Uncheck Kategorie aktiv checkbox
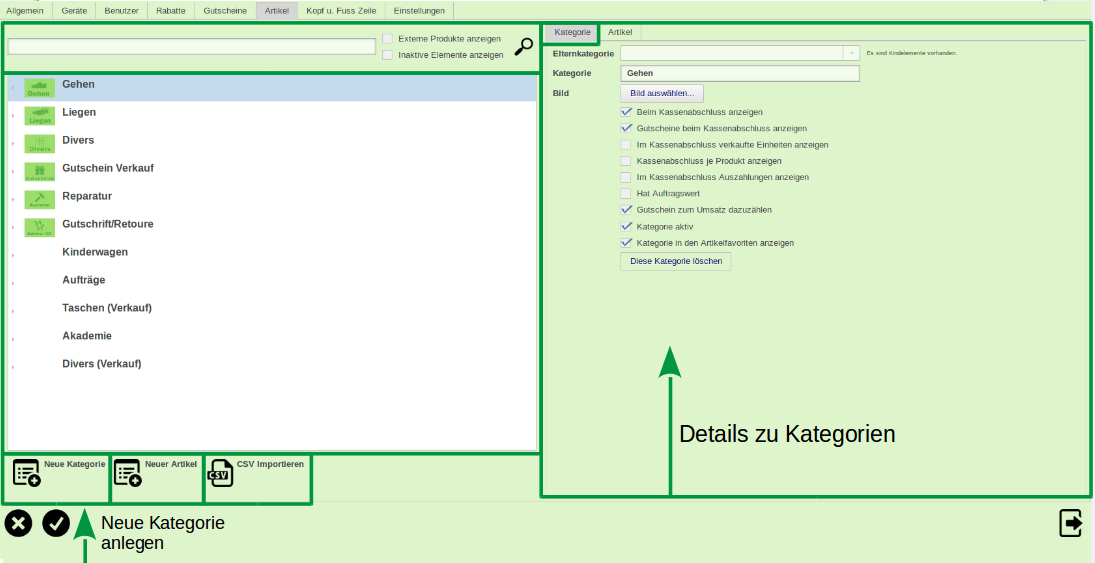The image size is (1095, 563). (x=627, y=226)
